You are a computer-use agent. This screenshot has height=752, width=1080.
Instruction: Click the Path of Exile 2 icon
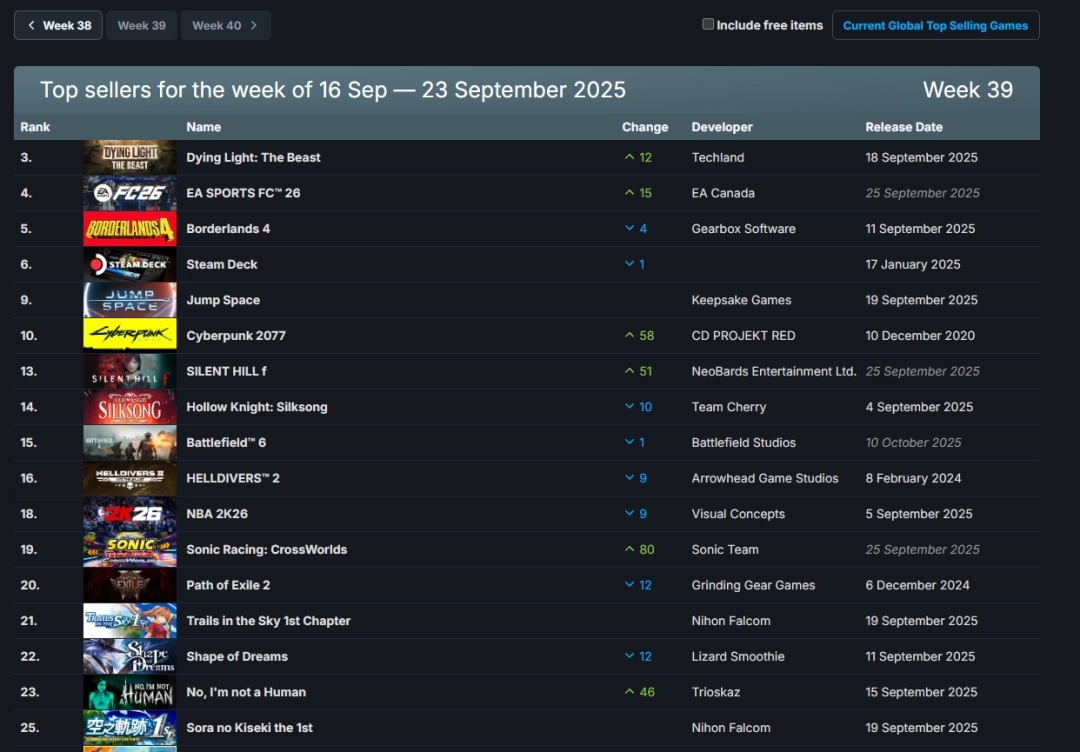click(x=130, y=585)
